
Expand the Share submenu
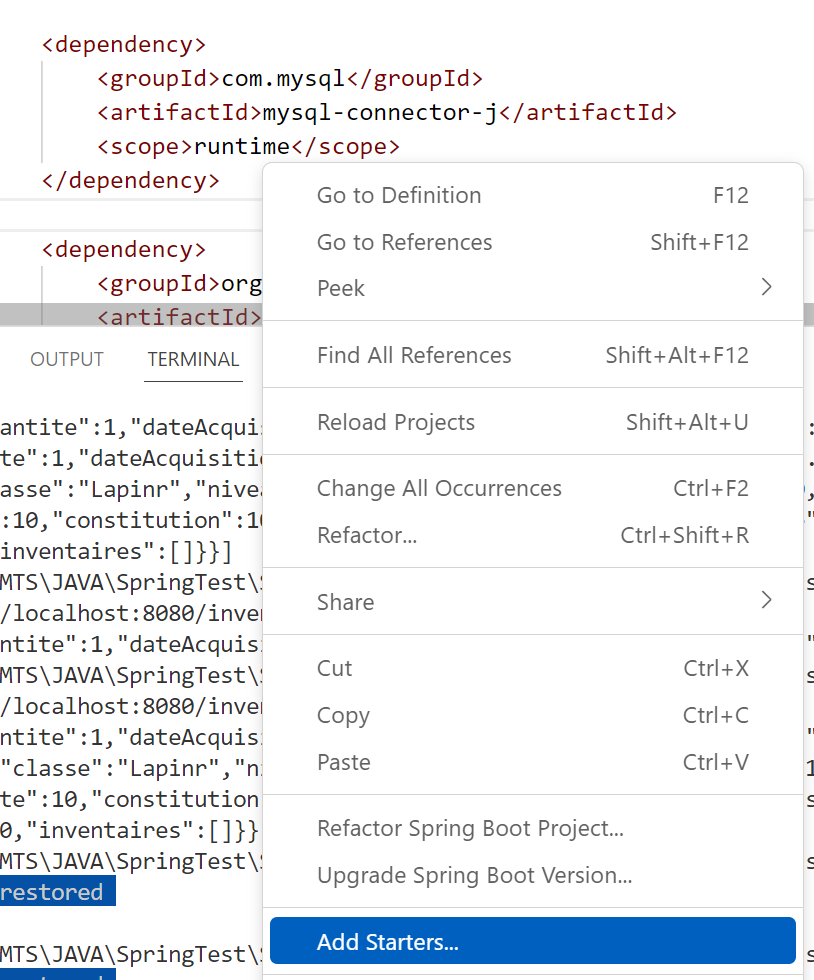click(x=532, y=602)
